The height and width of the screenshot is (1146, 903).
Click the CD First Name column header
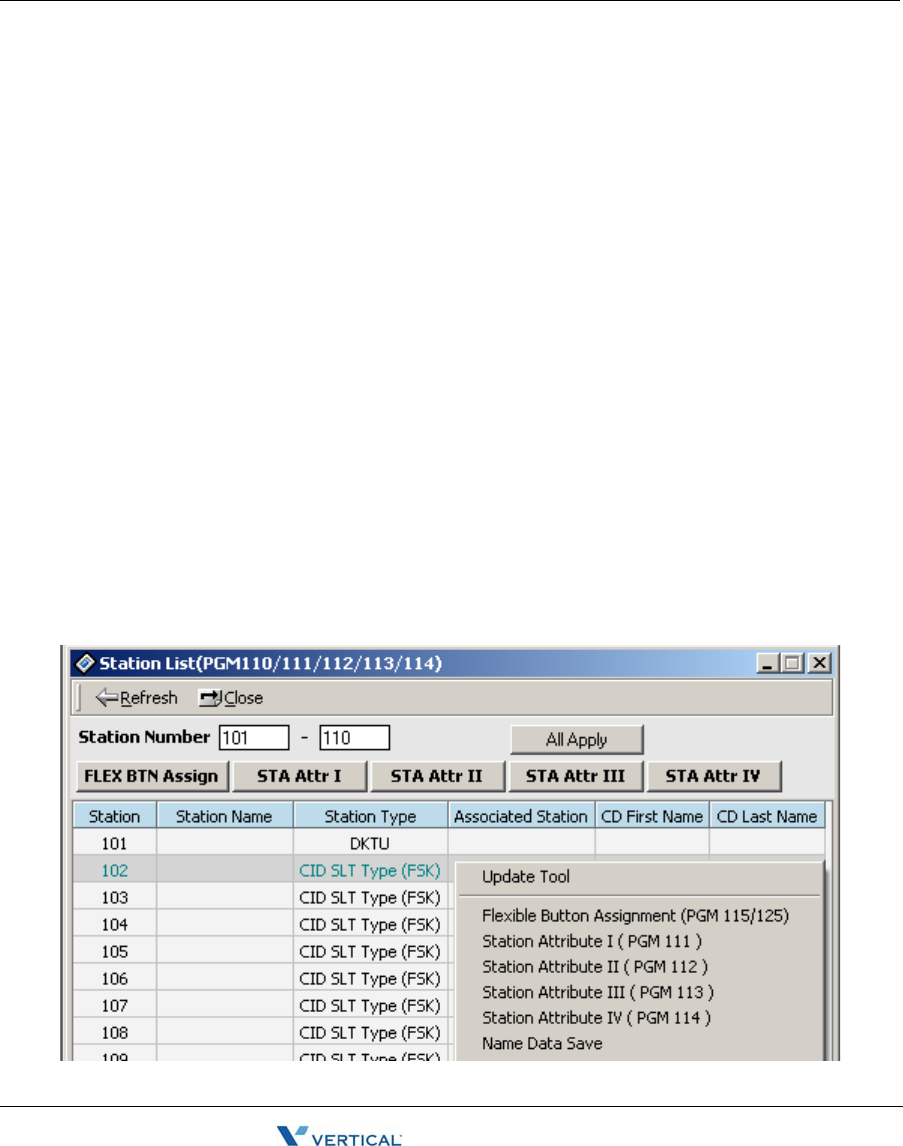point(652,816)
